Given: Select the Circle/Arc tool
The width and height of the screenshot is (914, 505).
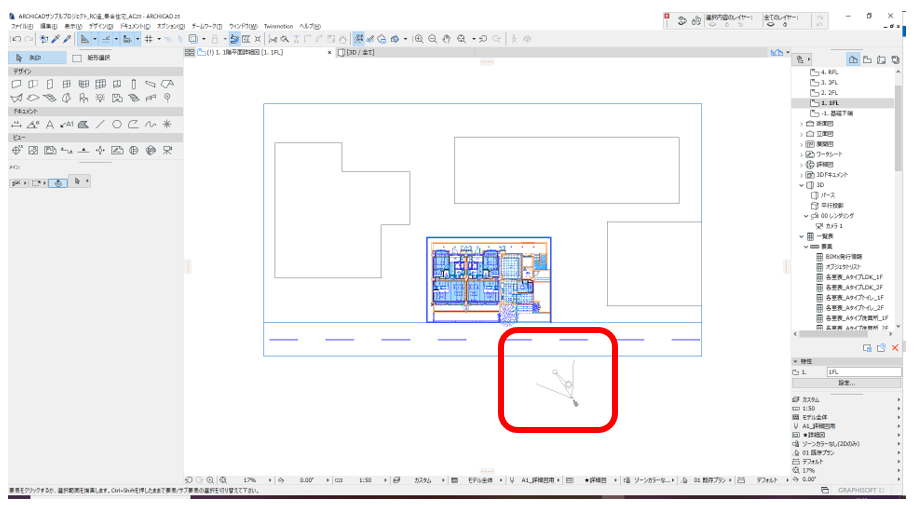Looking at the screenshot, I should pyautogui.click(x=117, y=124).
